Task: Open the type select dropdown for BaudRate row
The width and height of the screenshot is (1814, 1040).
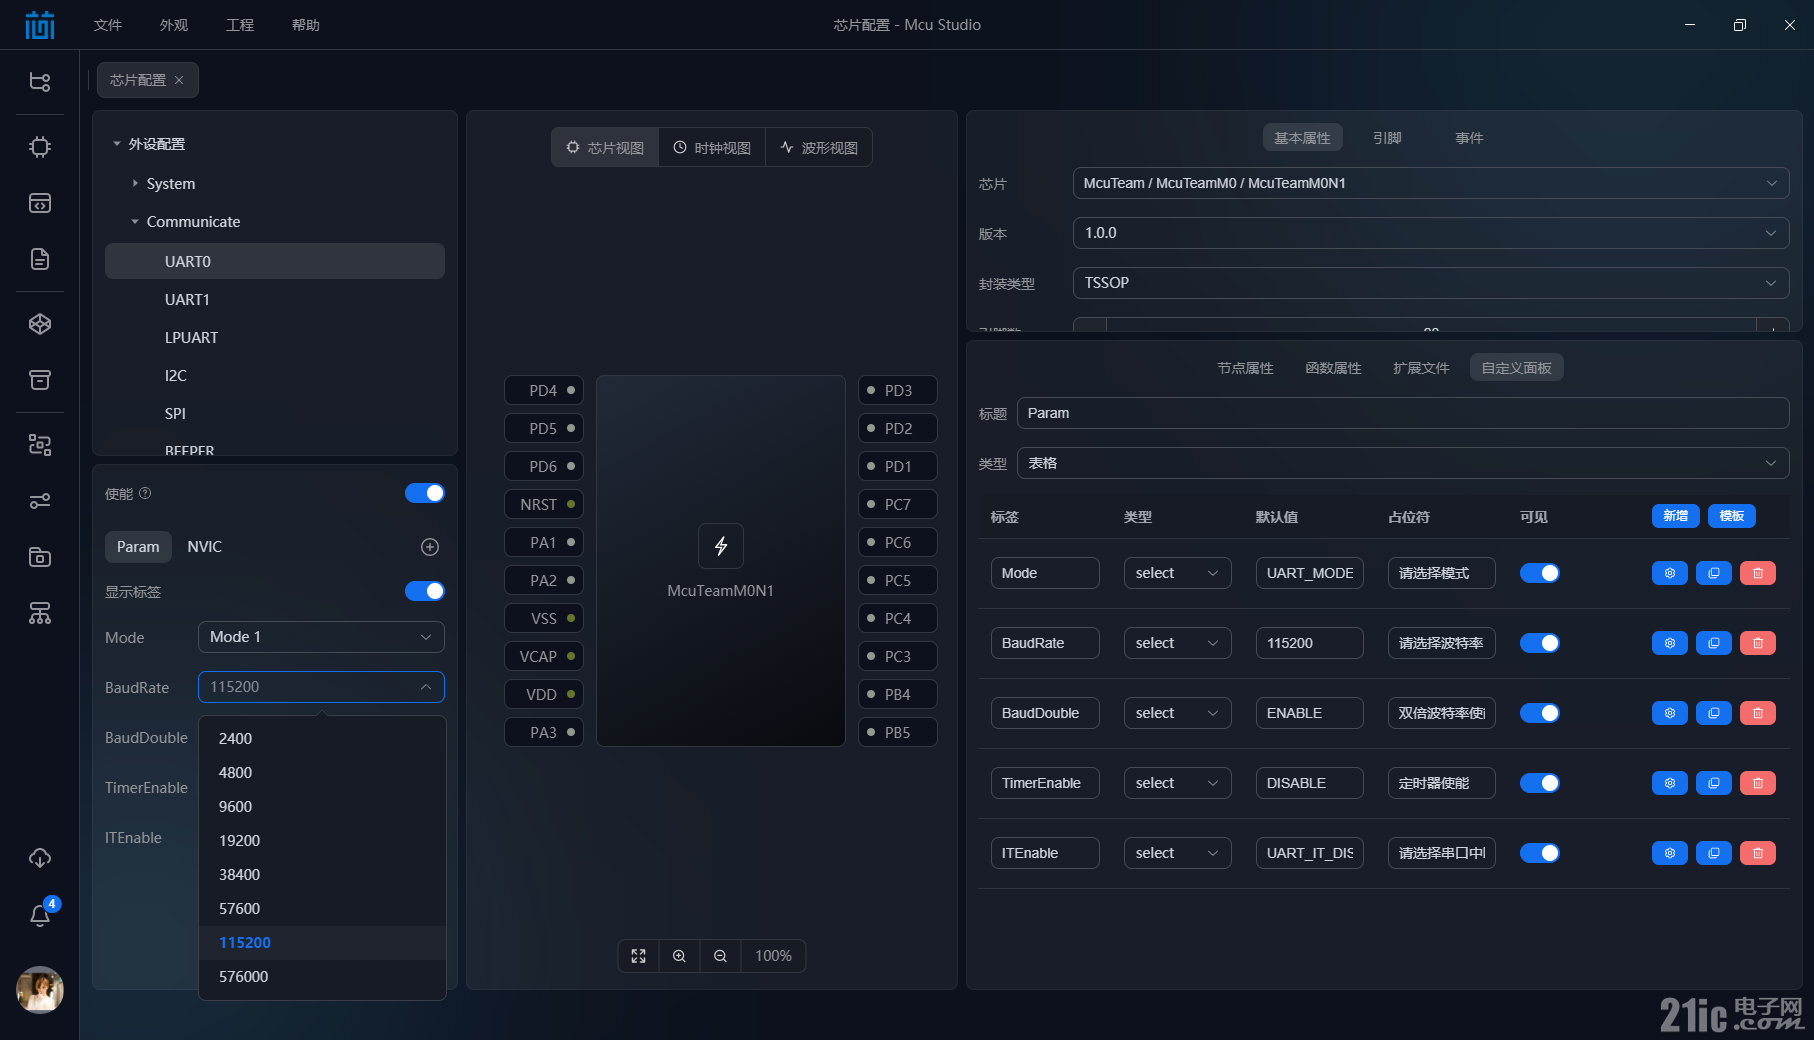Action: 1177,643
